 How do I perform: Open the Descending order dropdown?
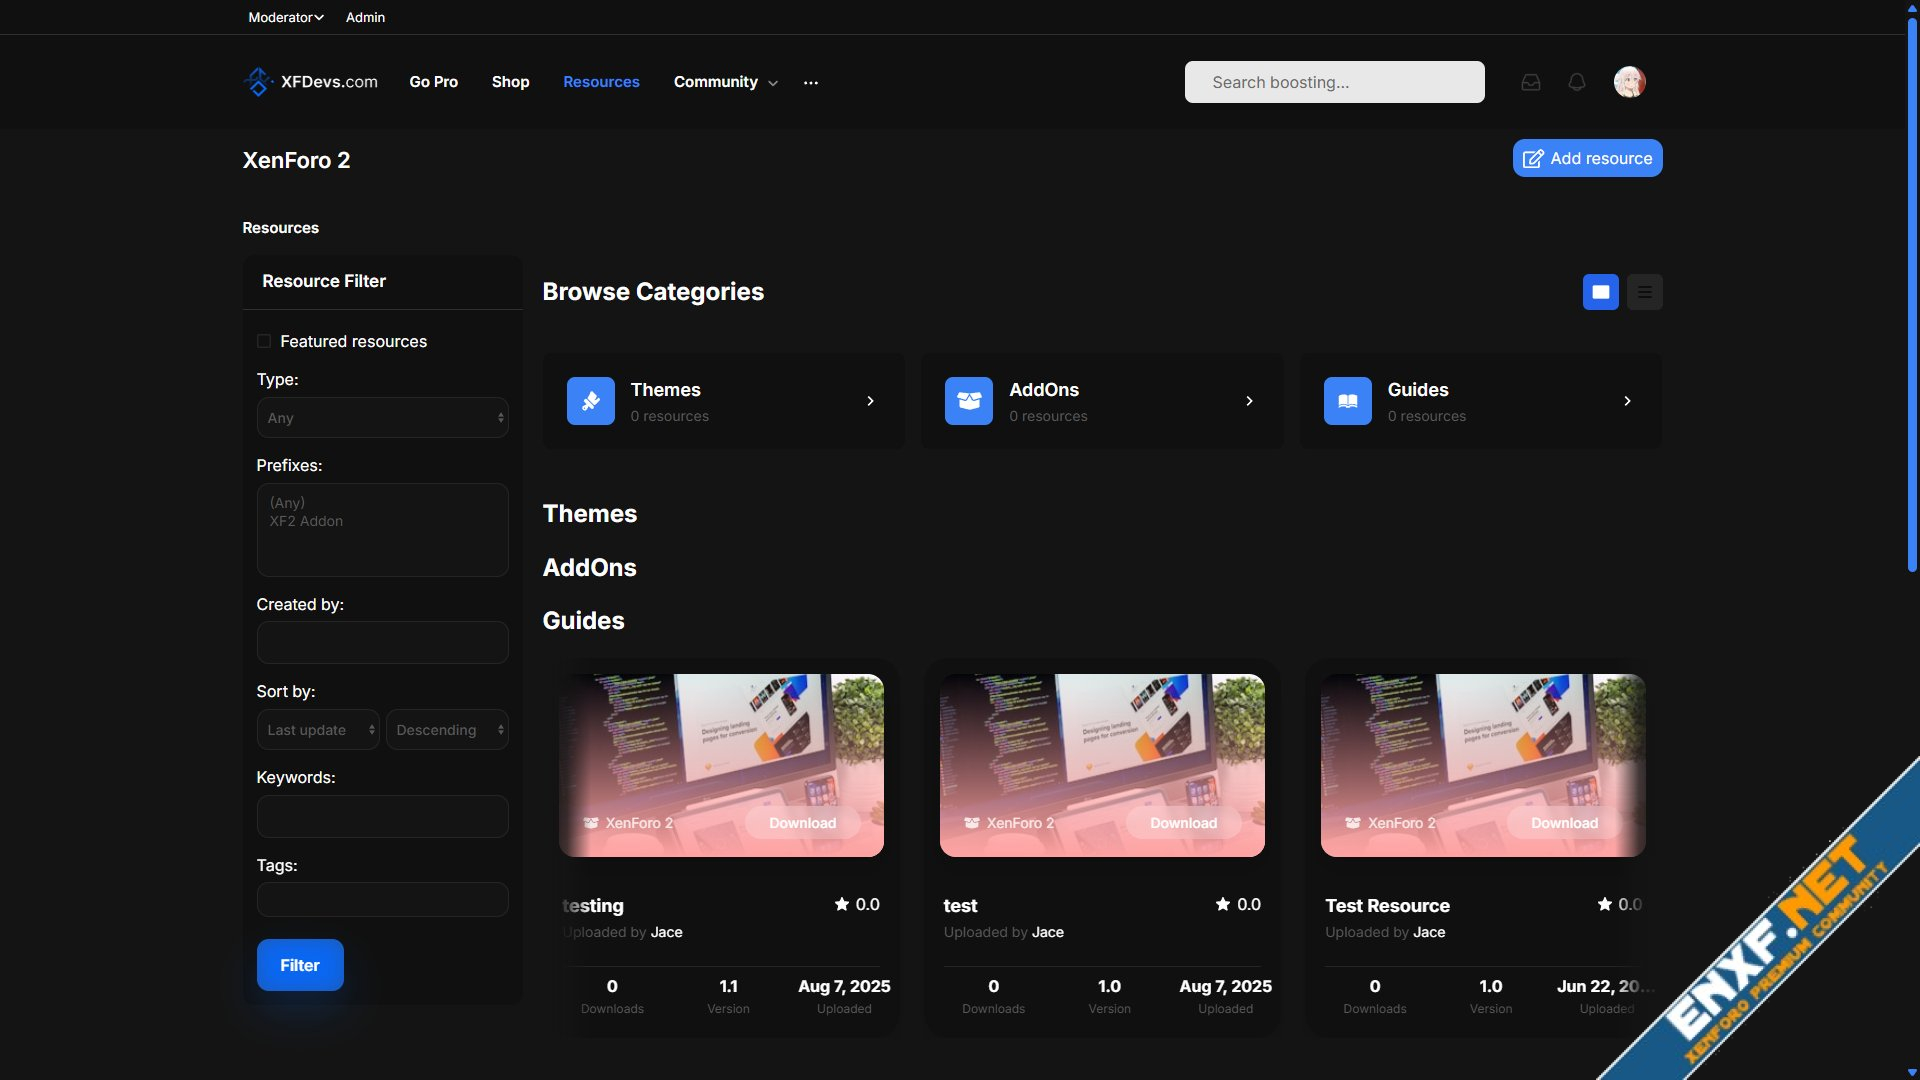coord(446,730)
